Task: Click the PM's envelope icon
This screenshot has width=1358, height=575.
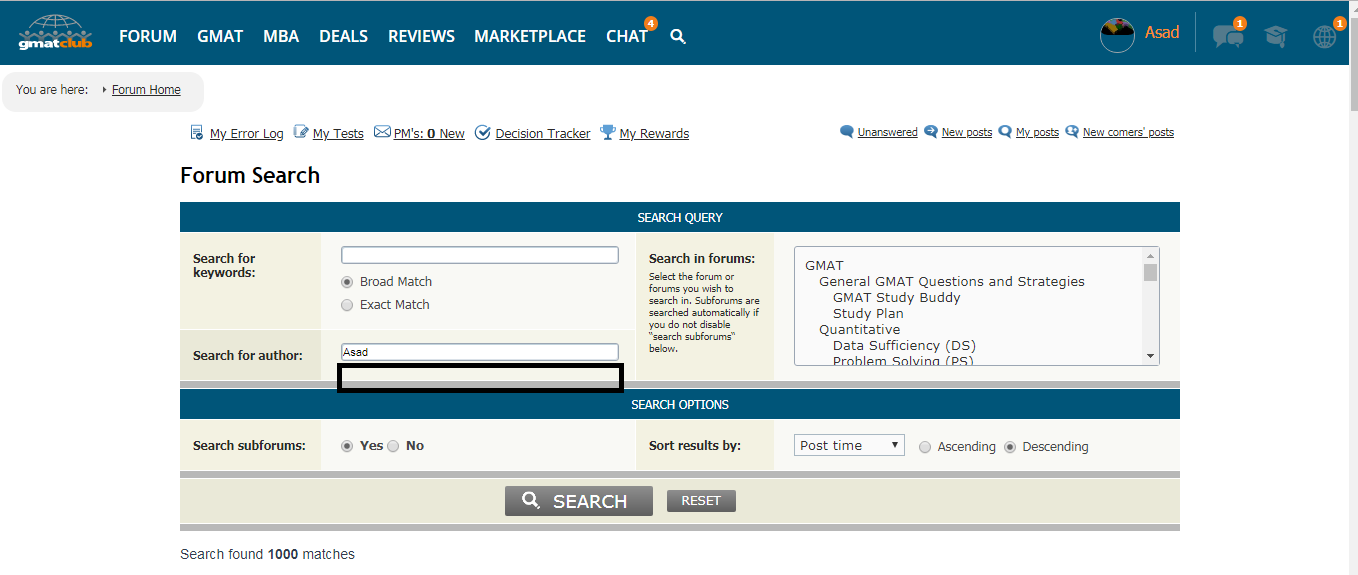Action: 382,132
